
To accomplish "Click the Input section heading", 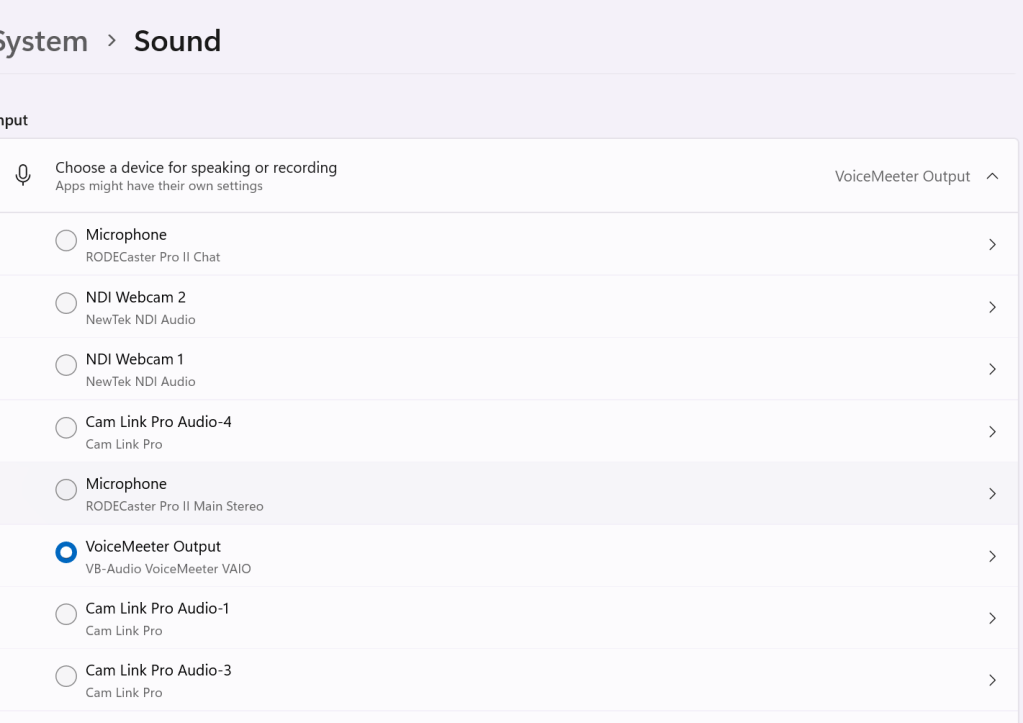I will click(x=14, y=121).
